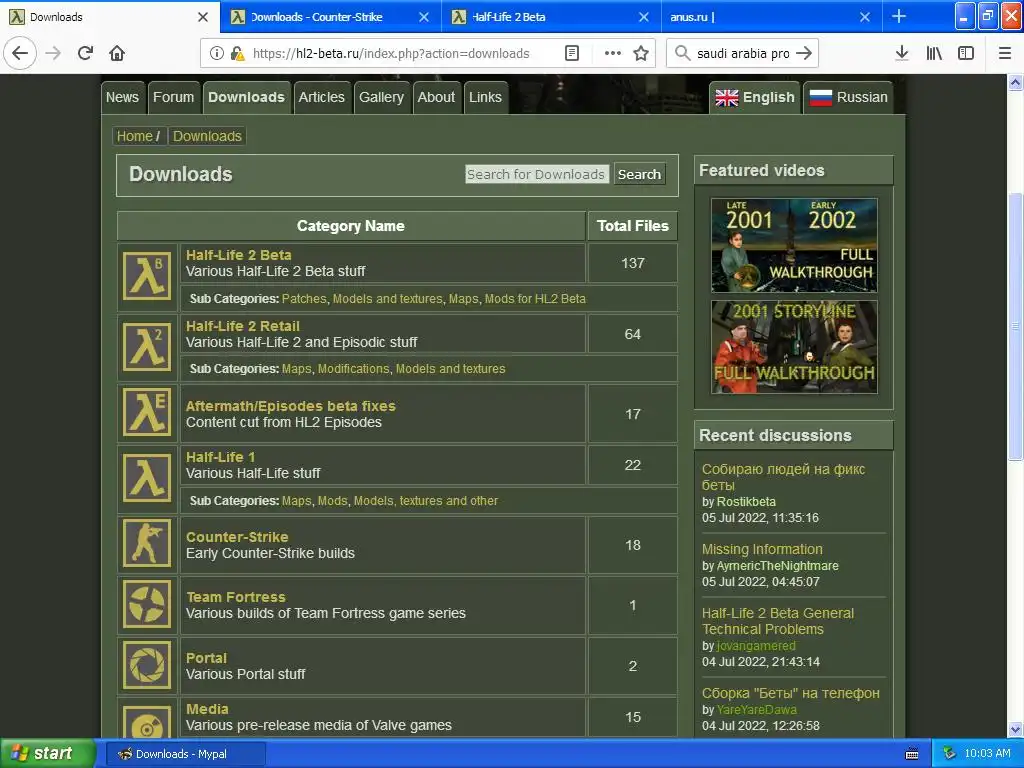Open Portal category link
The height and width of the screenshot is (768, 1024).
point(206,658)
